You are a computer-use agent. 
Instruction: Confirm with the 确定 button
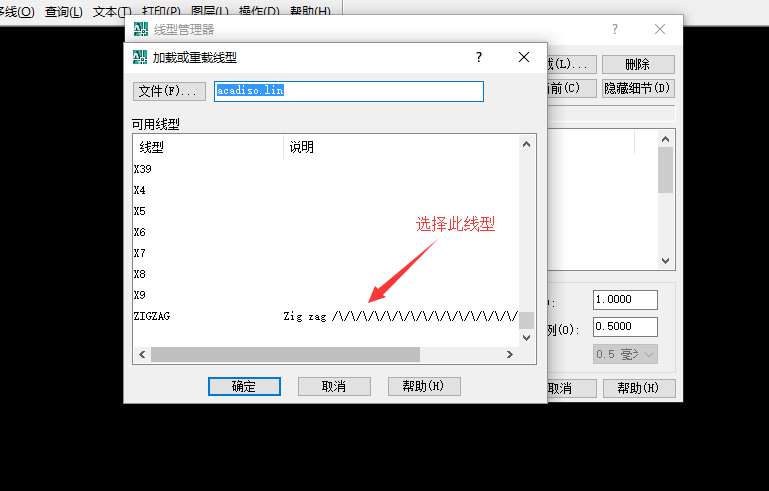(244, 387)
